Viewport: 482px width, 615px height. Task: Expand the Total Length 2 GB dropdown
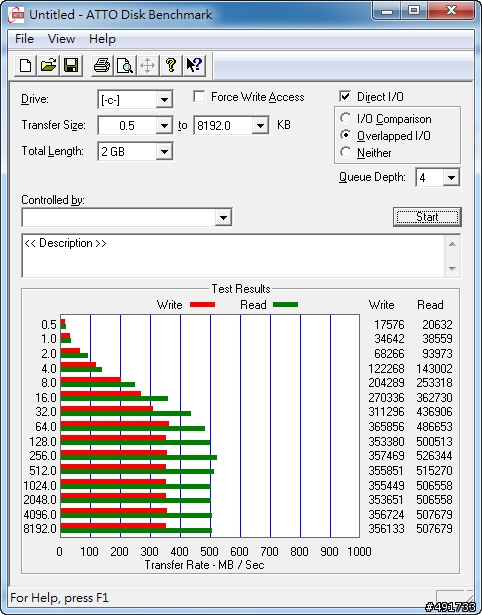[164, 152]
